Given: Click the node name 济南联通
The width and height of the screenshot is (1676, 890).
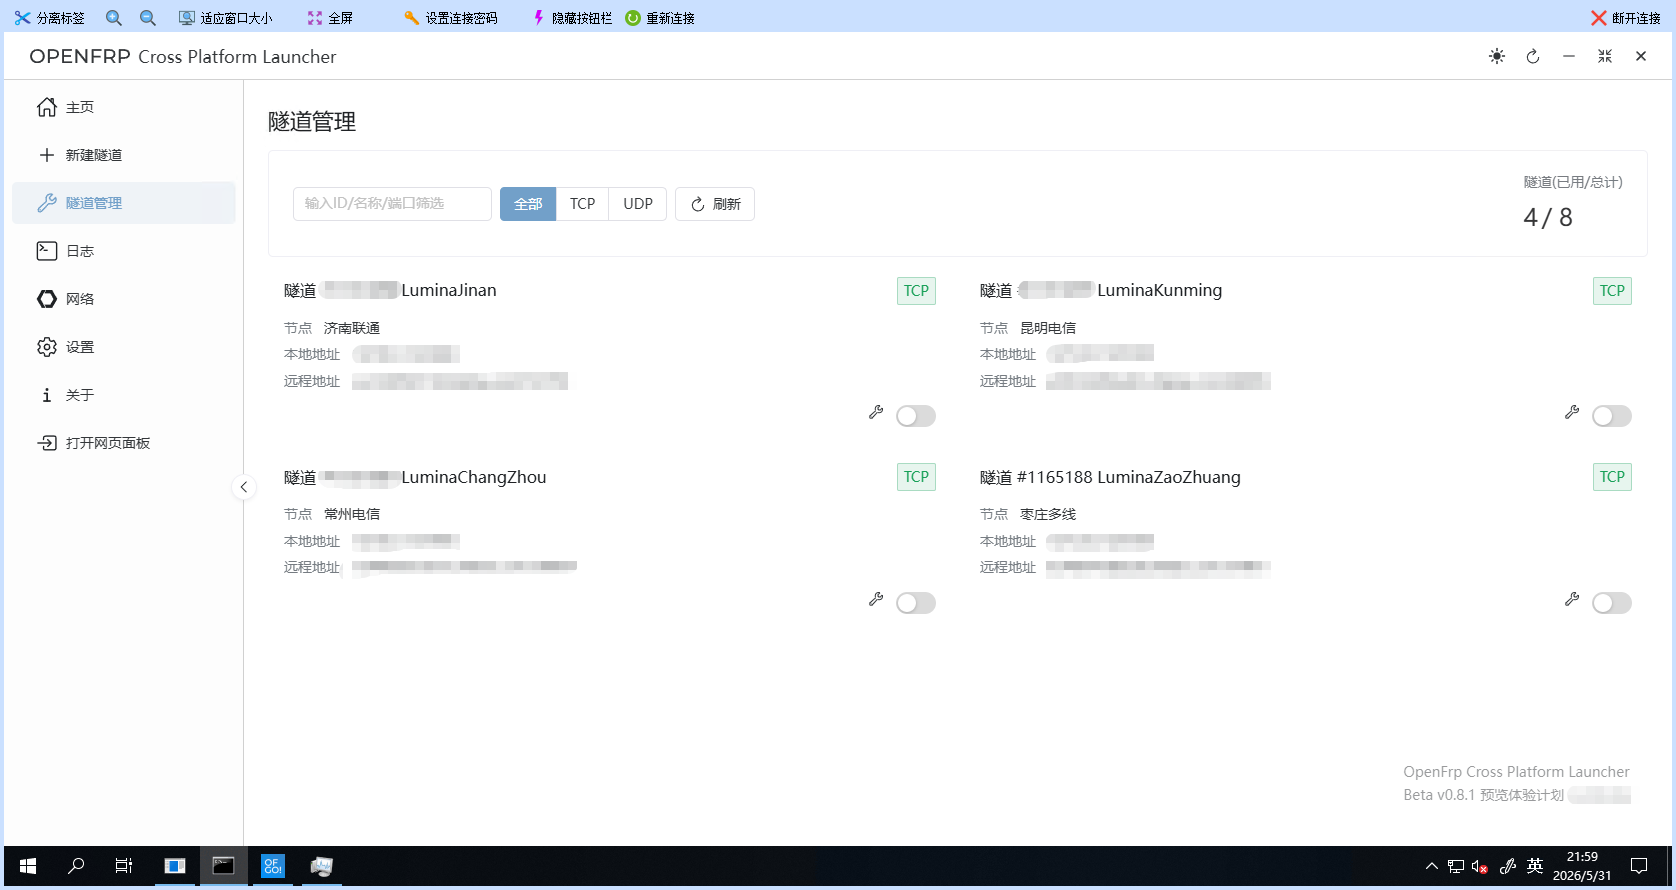Looking at the screenshot, I should pos(352,328).
